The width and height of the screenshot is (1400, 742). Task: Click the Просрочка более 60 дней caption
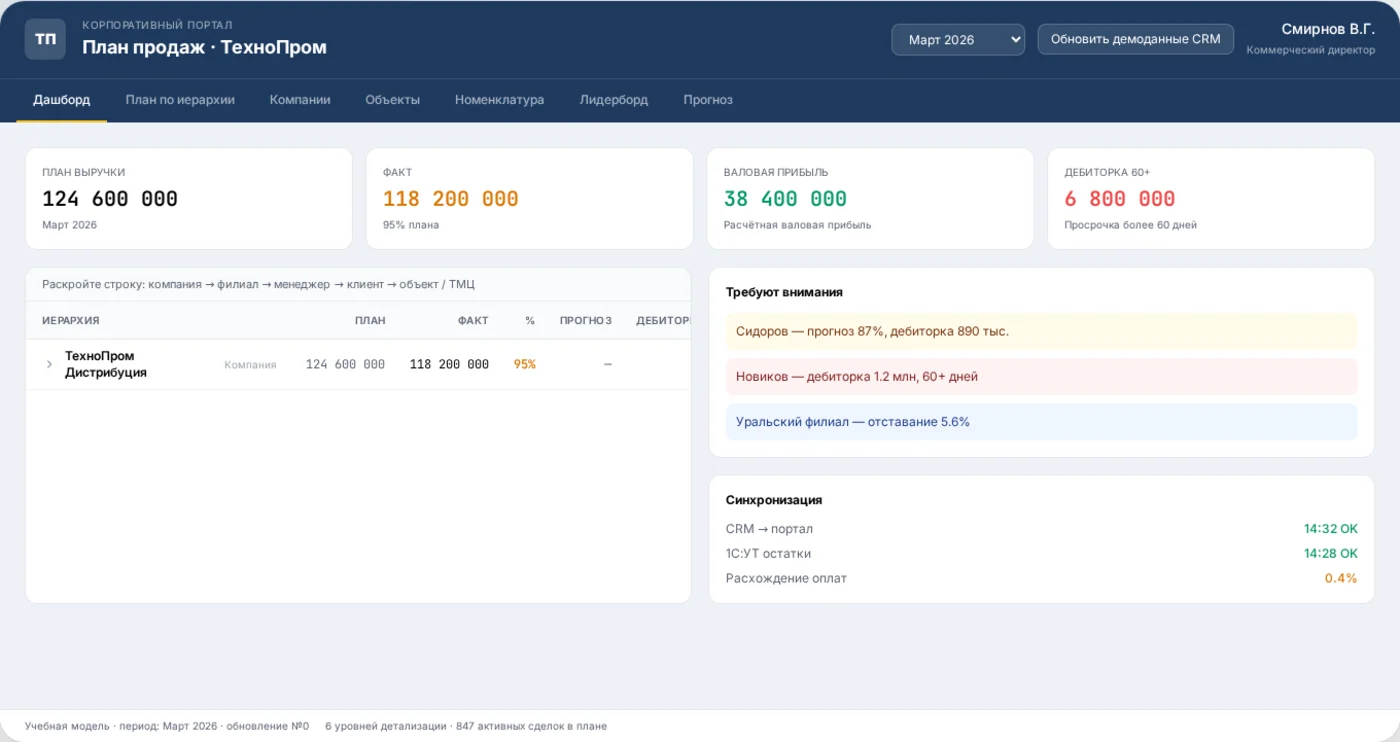point(1130,225)
